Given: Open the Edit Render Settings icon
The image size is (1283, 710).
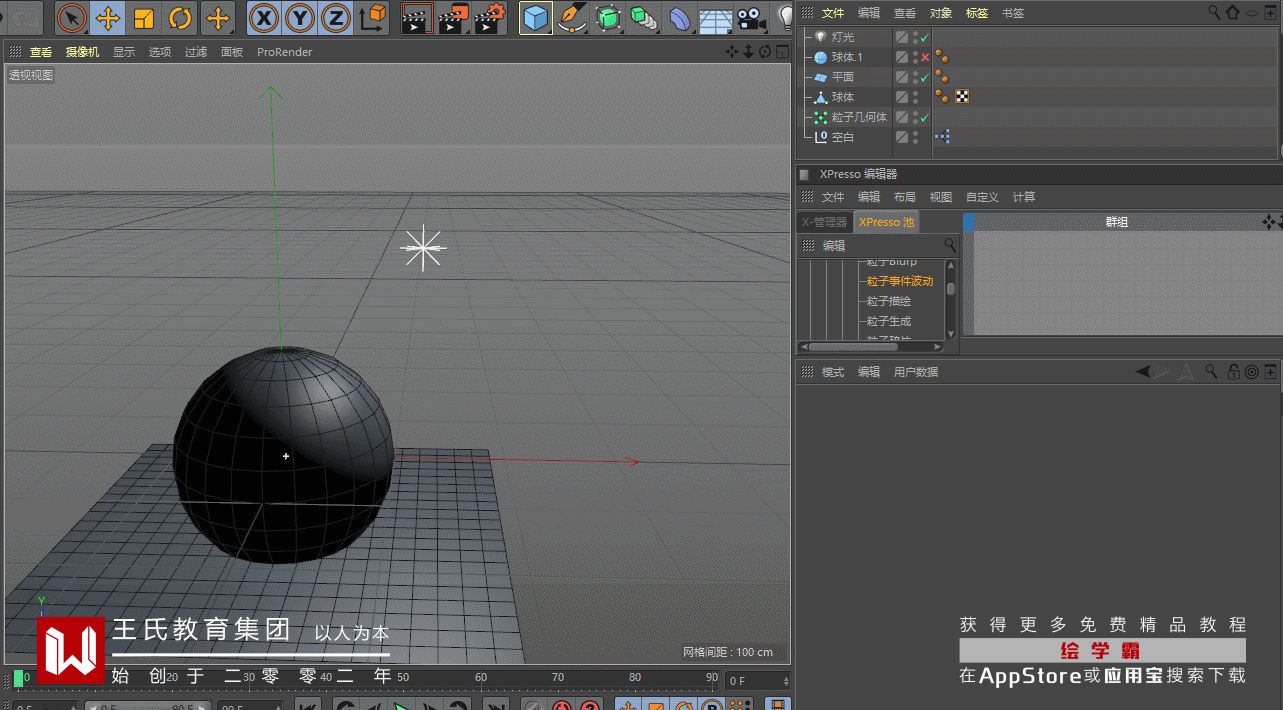Looking at the screenshot, I should coord(489,18).
